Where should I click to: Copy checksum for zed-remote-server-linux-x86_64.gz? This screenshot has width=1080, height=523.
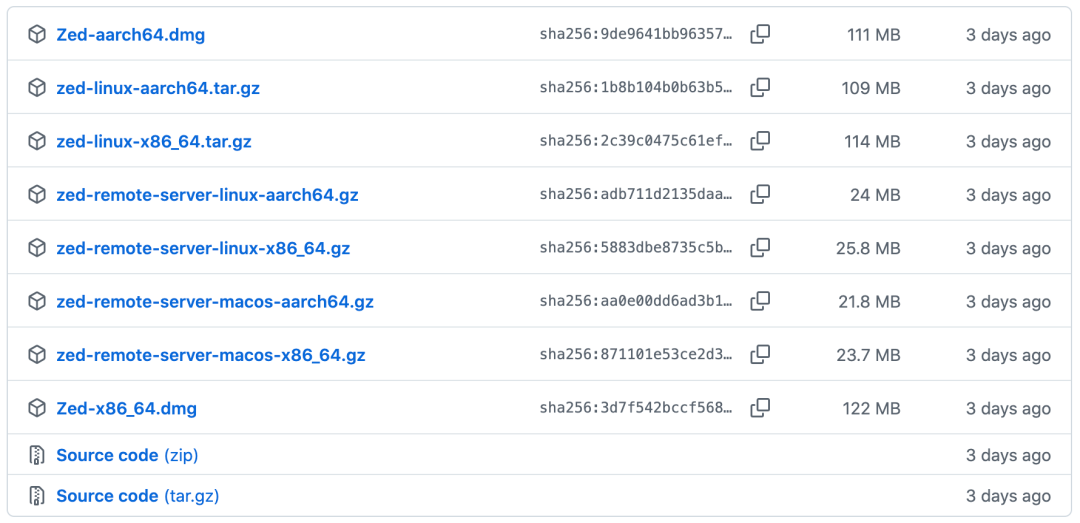760,248
